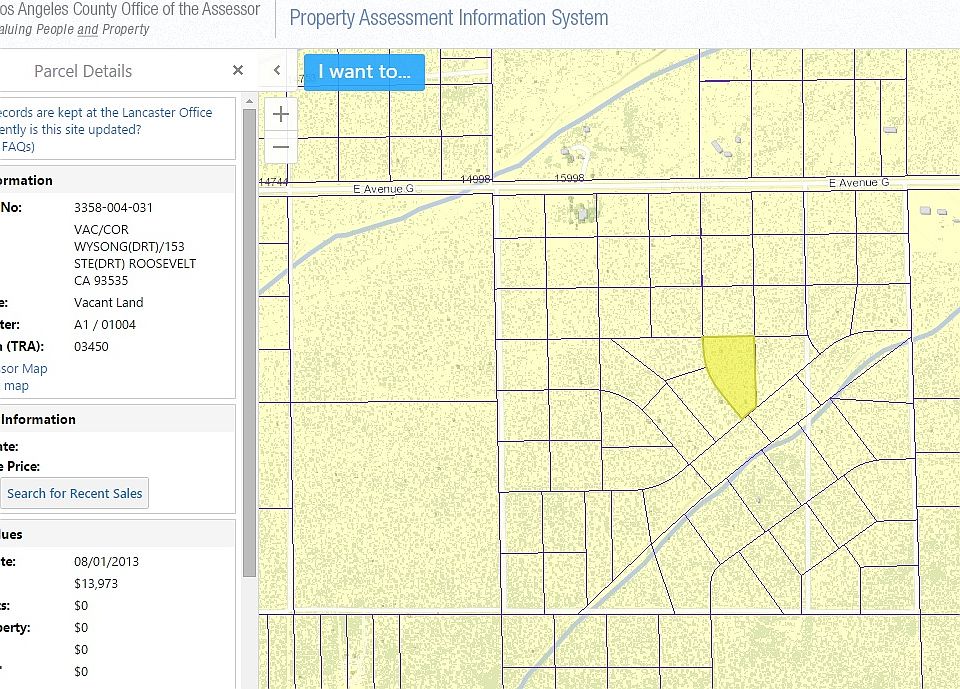The width and height of the screenshot is (960, 689).
Task: Click the panel scrollbar up arrow
Action: click(x=249, y=101)
